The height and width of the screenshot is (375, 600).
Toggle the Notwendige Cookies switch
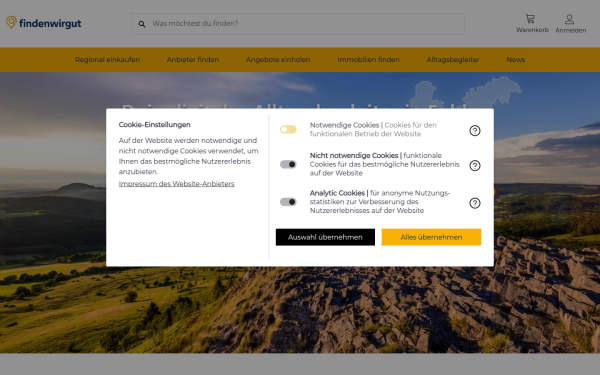(288, 129)
